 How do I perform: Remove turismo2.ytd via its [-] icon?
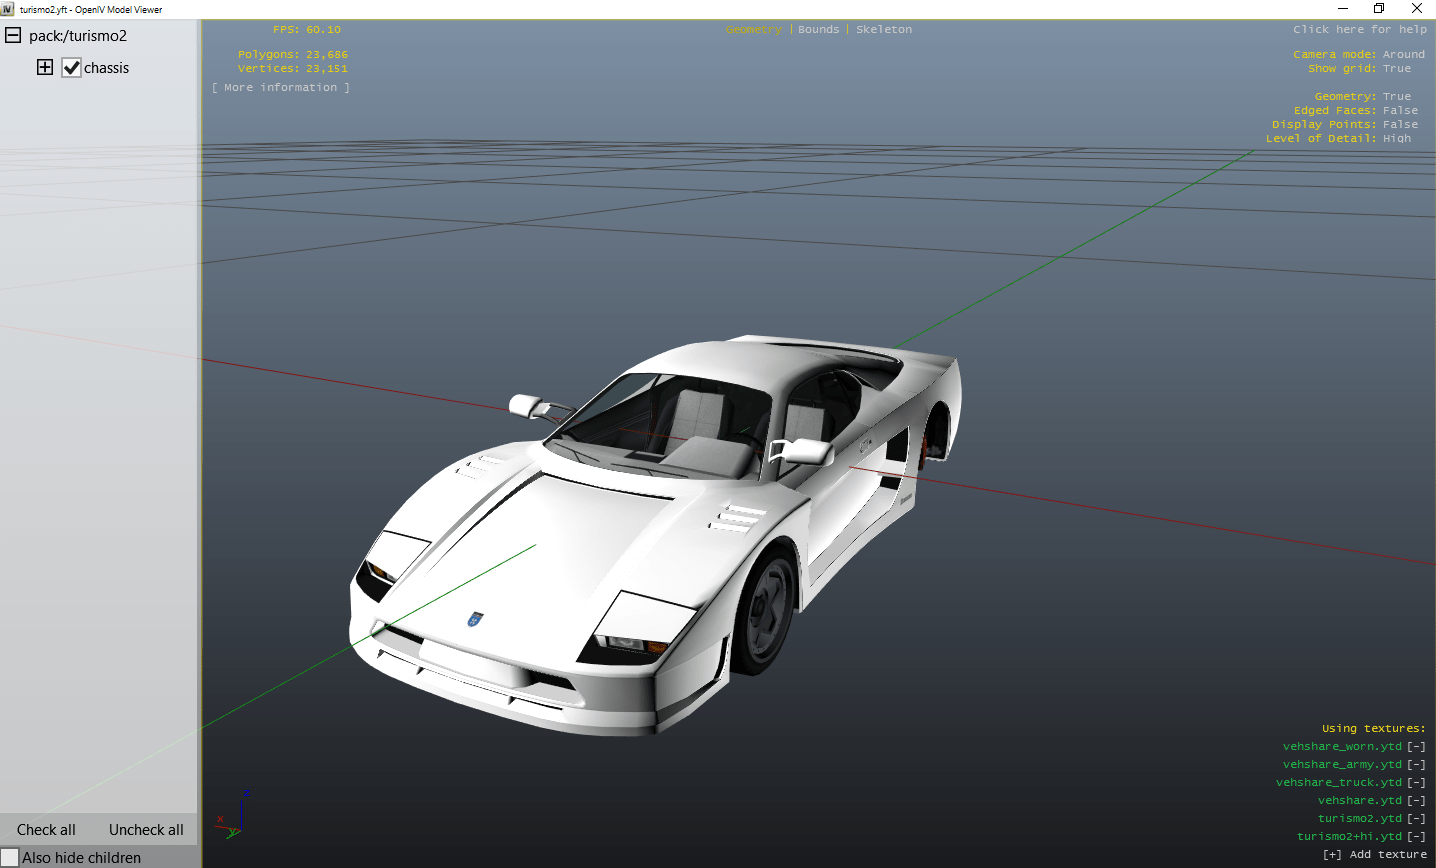click(1416, 819)
